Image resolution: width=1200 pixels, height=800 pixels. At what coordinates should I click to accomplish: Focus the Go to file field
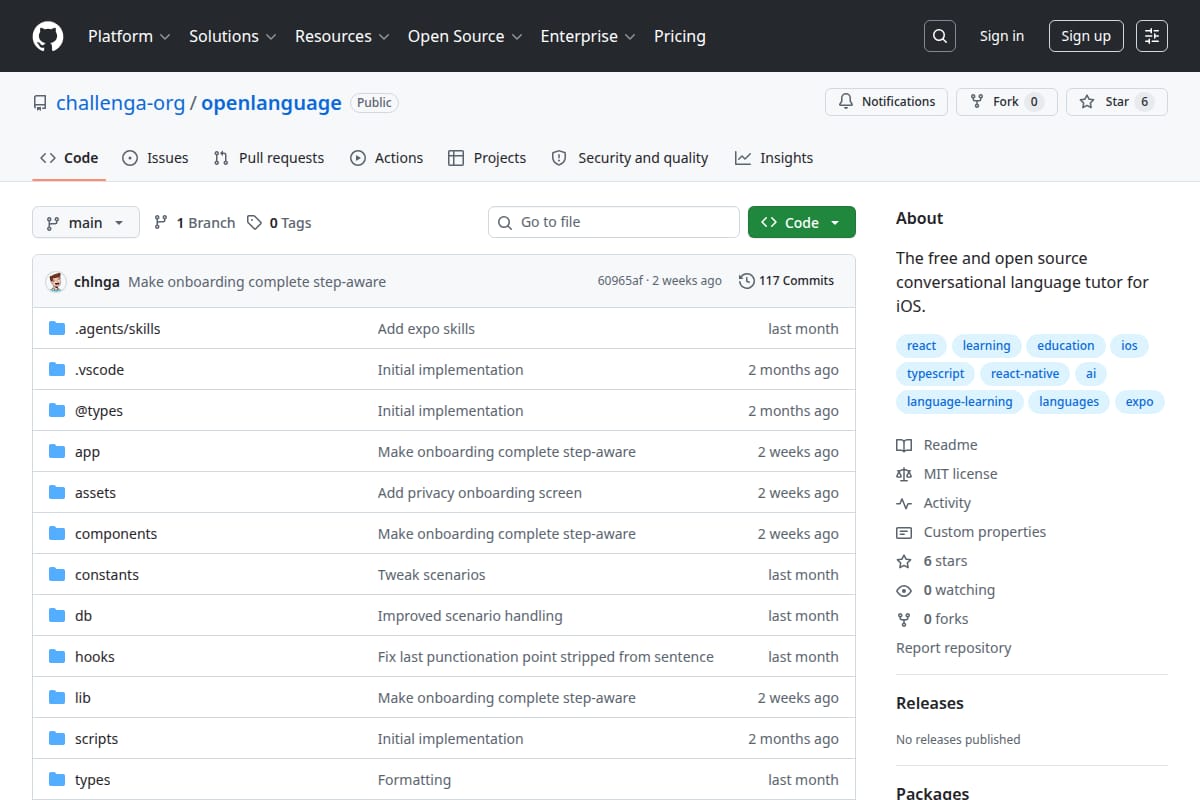(x=614, y=222)
